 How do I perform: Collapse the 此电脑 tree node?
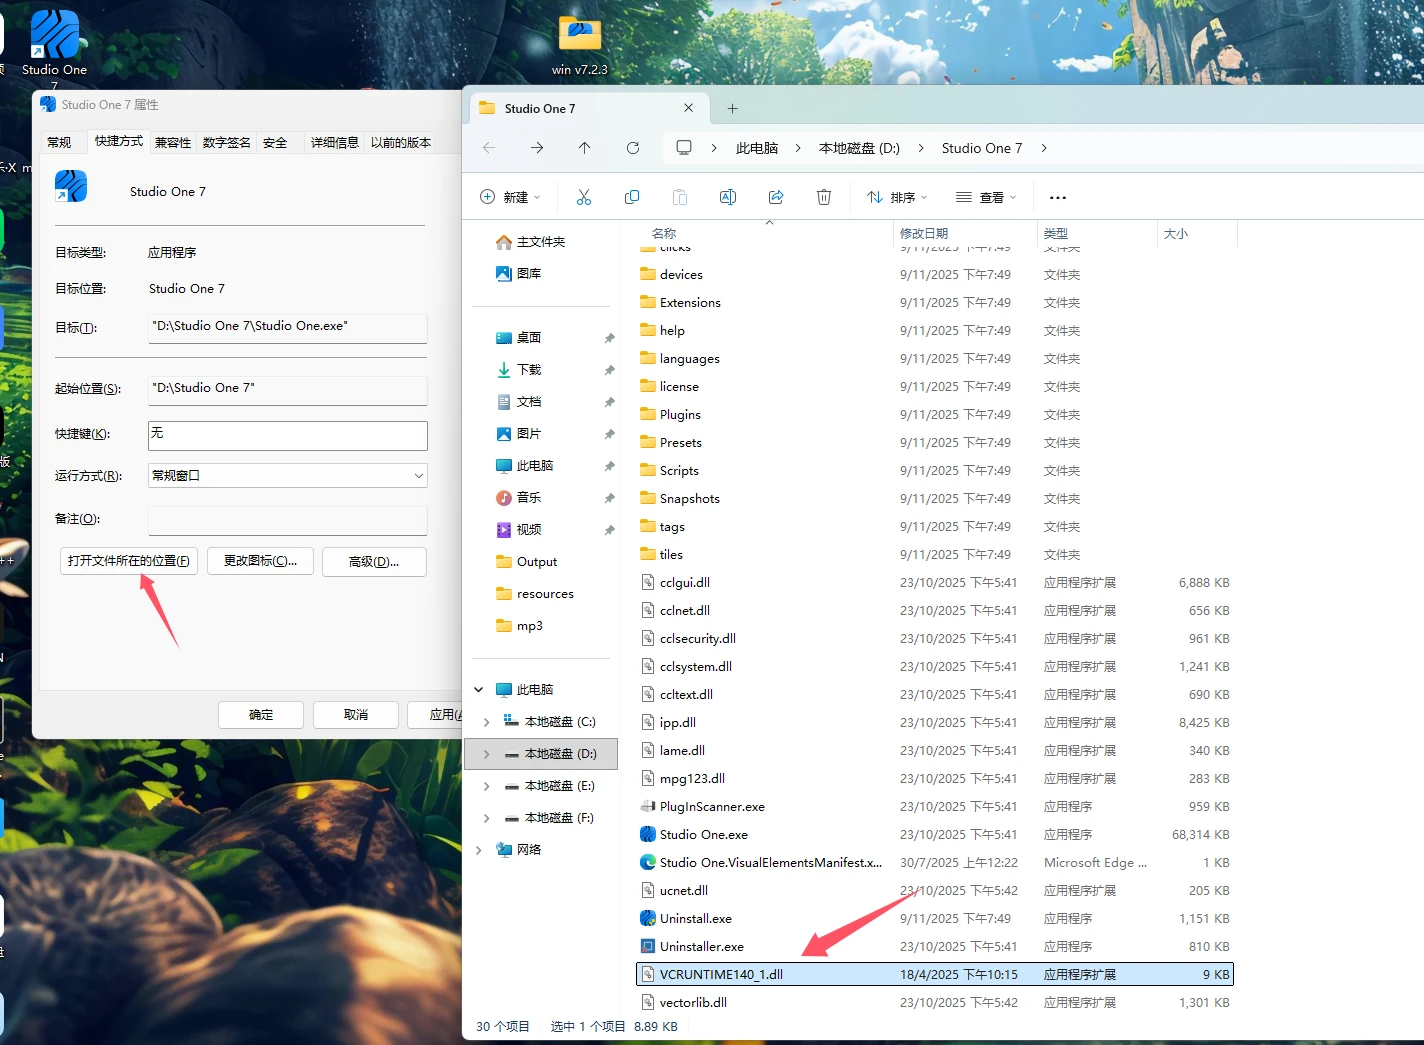point(479,690)
